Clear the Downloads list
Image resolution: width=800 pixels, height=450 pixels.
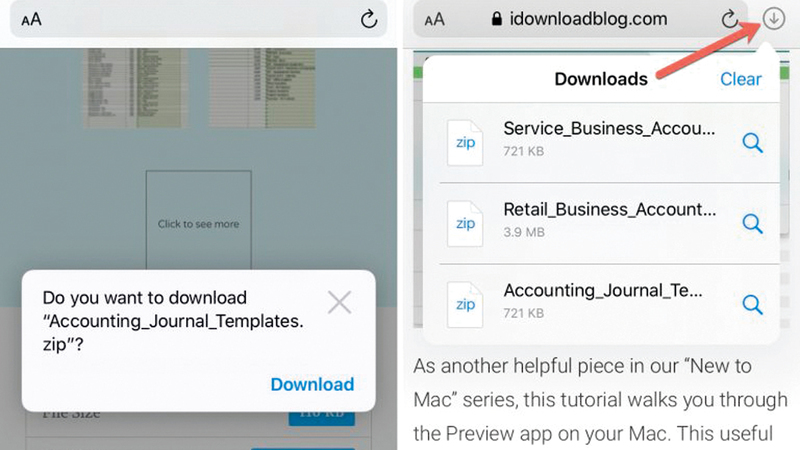740,79
